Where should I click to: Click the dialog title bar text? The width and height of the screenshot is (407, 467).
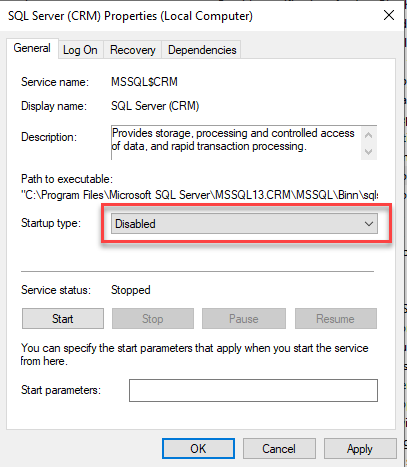[x=130, y=16]
